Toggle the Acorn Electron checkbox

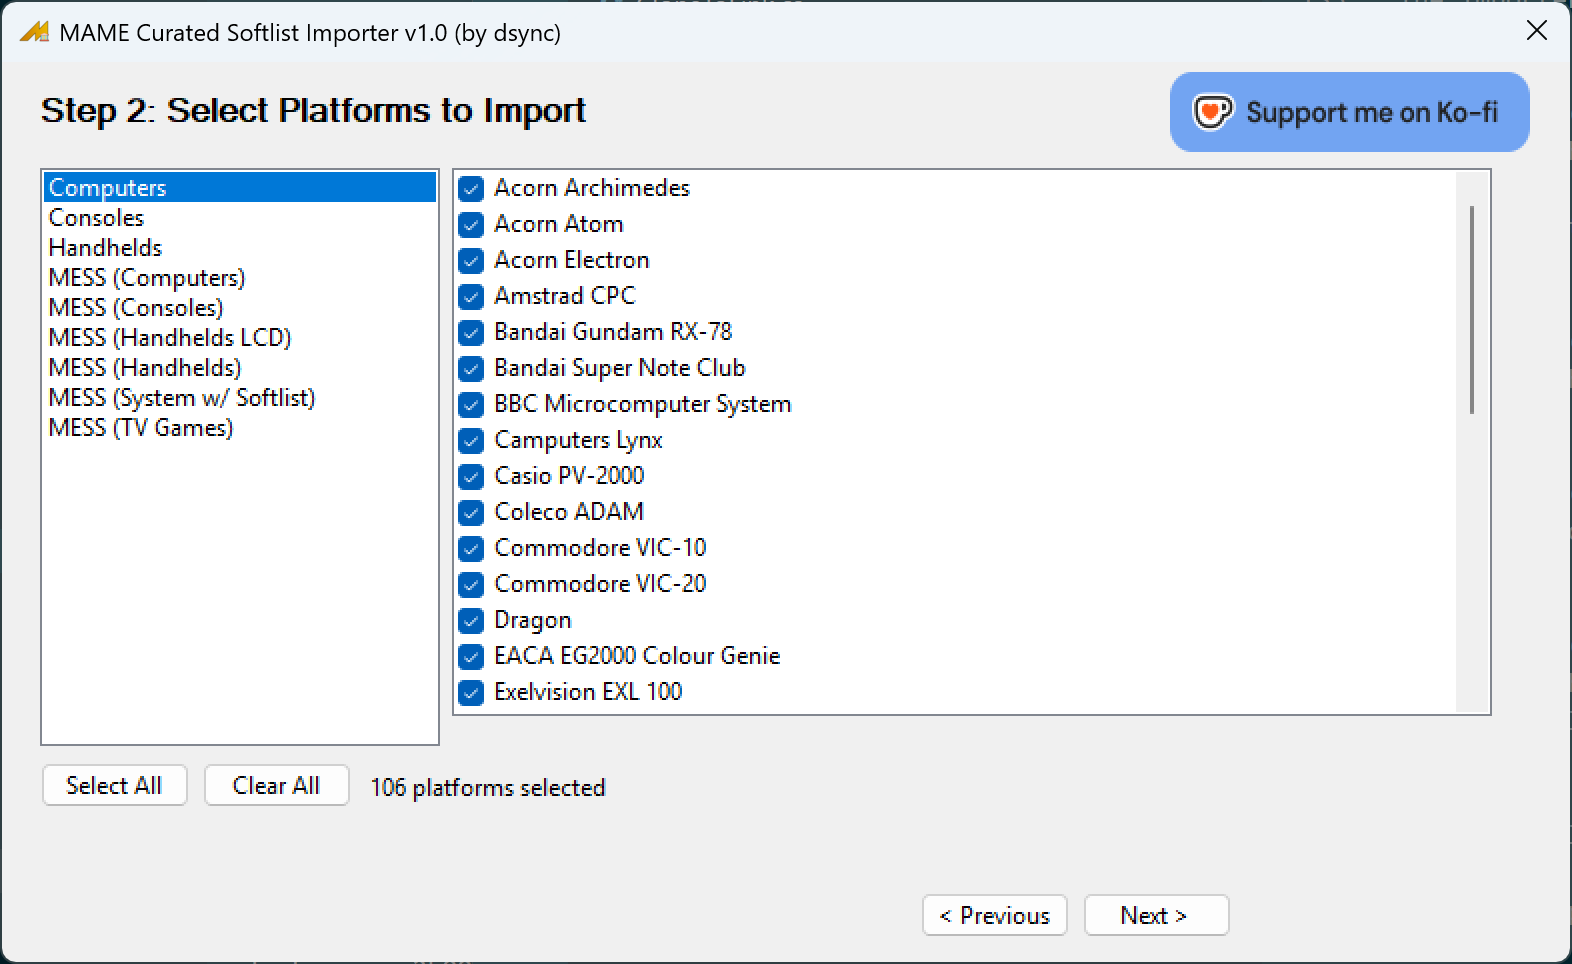pos(471,261)
